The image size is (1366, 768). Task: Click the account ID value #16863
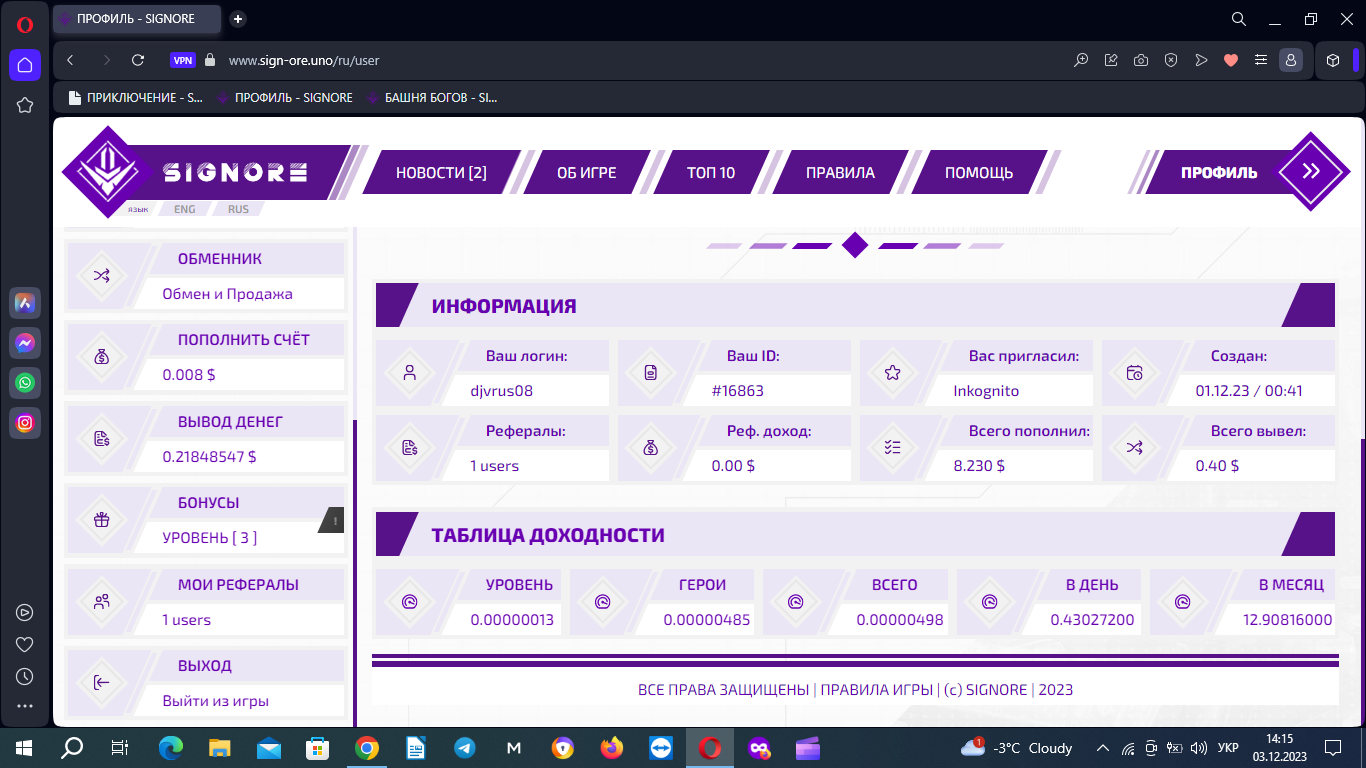(x=738, y=391)
